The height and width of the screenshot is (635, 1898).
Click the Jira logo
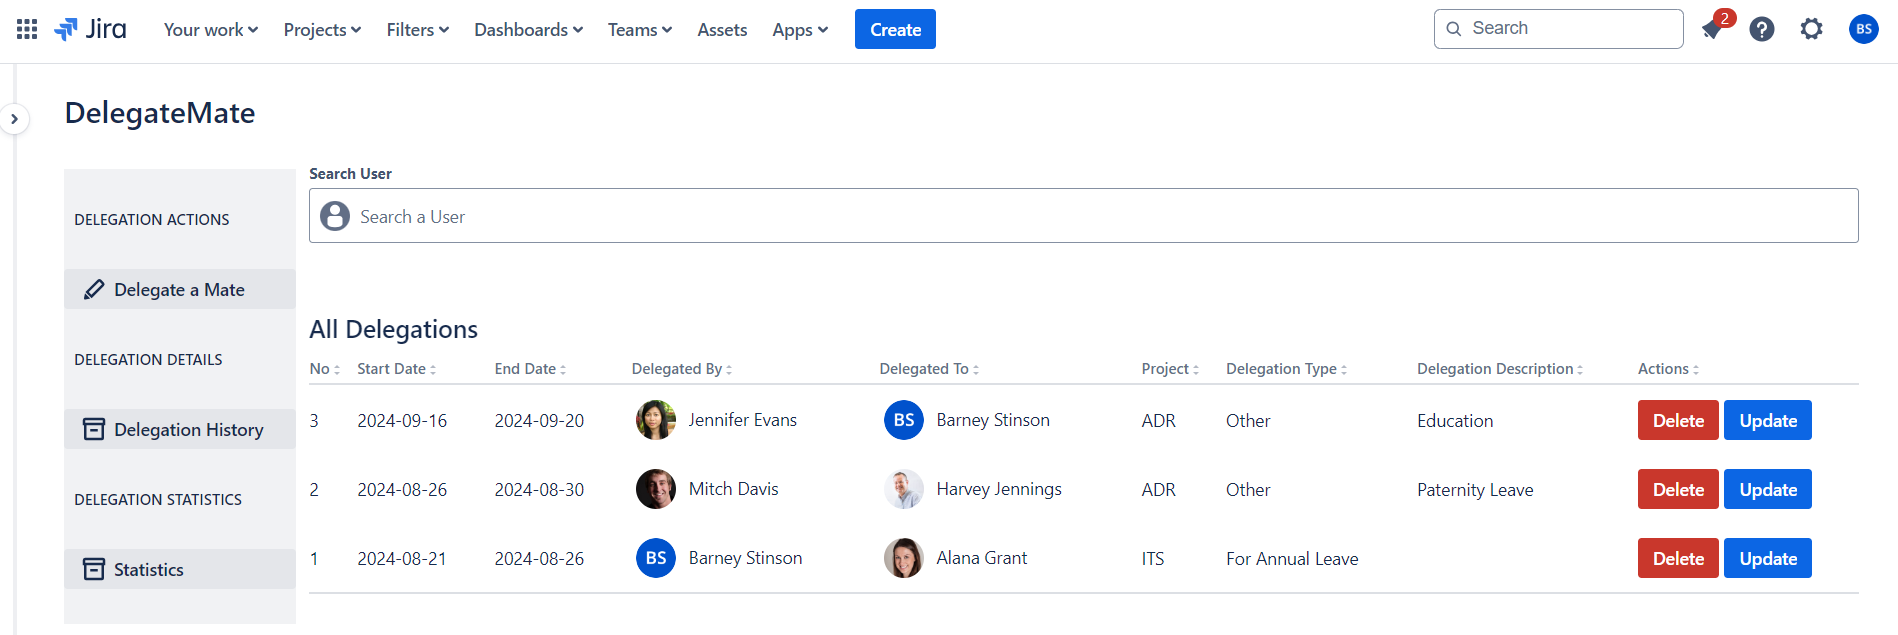pos(90,29)
